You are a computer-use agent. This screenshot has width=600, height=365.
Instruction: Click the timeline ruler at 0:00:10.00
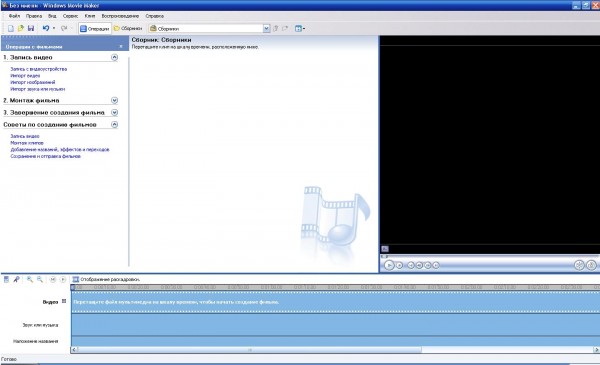[x=105, y=287]
